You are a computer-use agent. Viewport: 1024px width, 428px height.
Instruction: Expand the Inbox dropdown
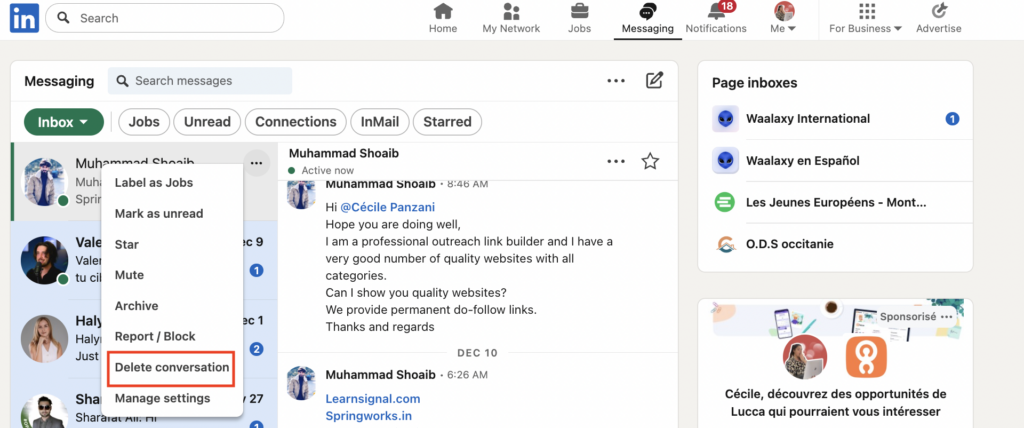[x=64, y=122]
